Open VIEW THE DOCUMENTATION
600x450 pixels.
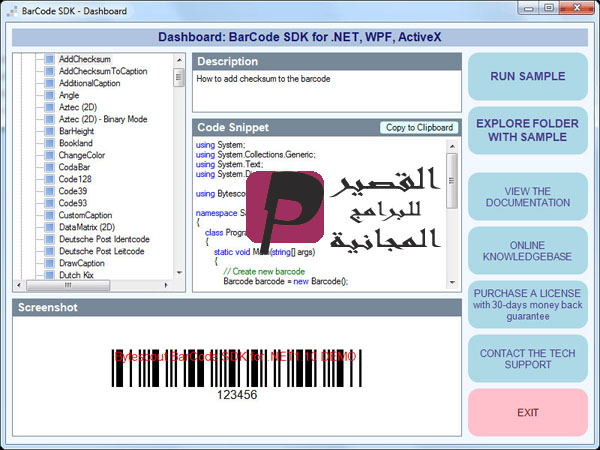(x=528, y=197)
